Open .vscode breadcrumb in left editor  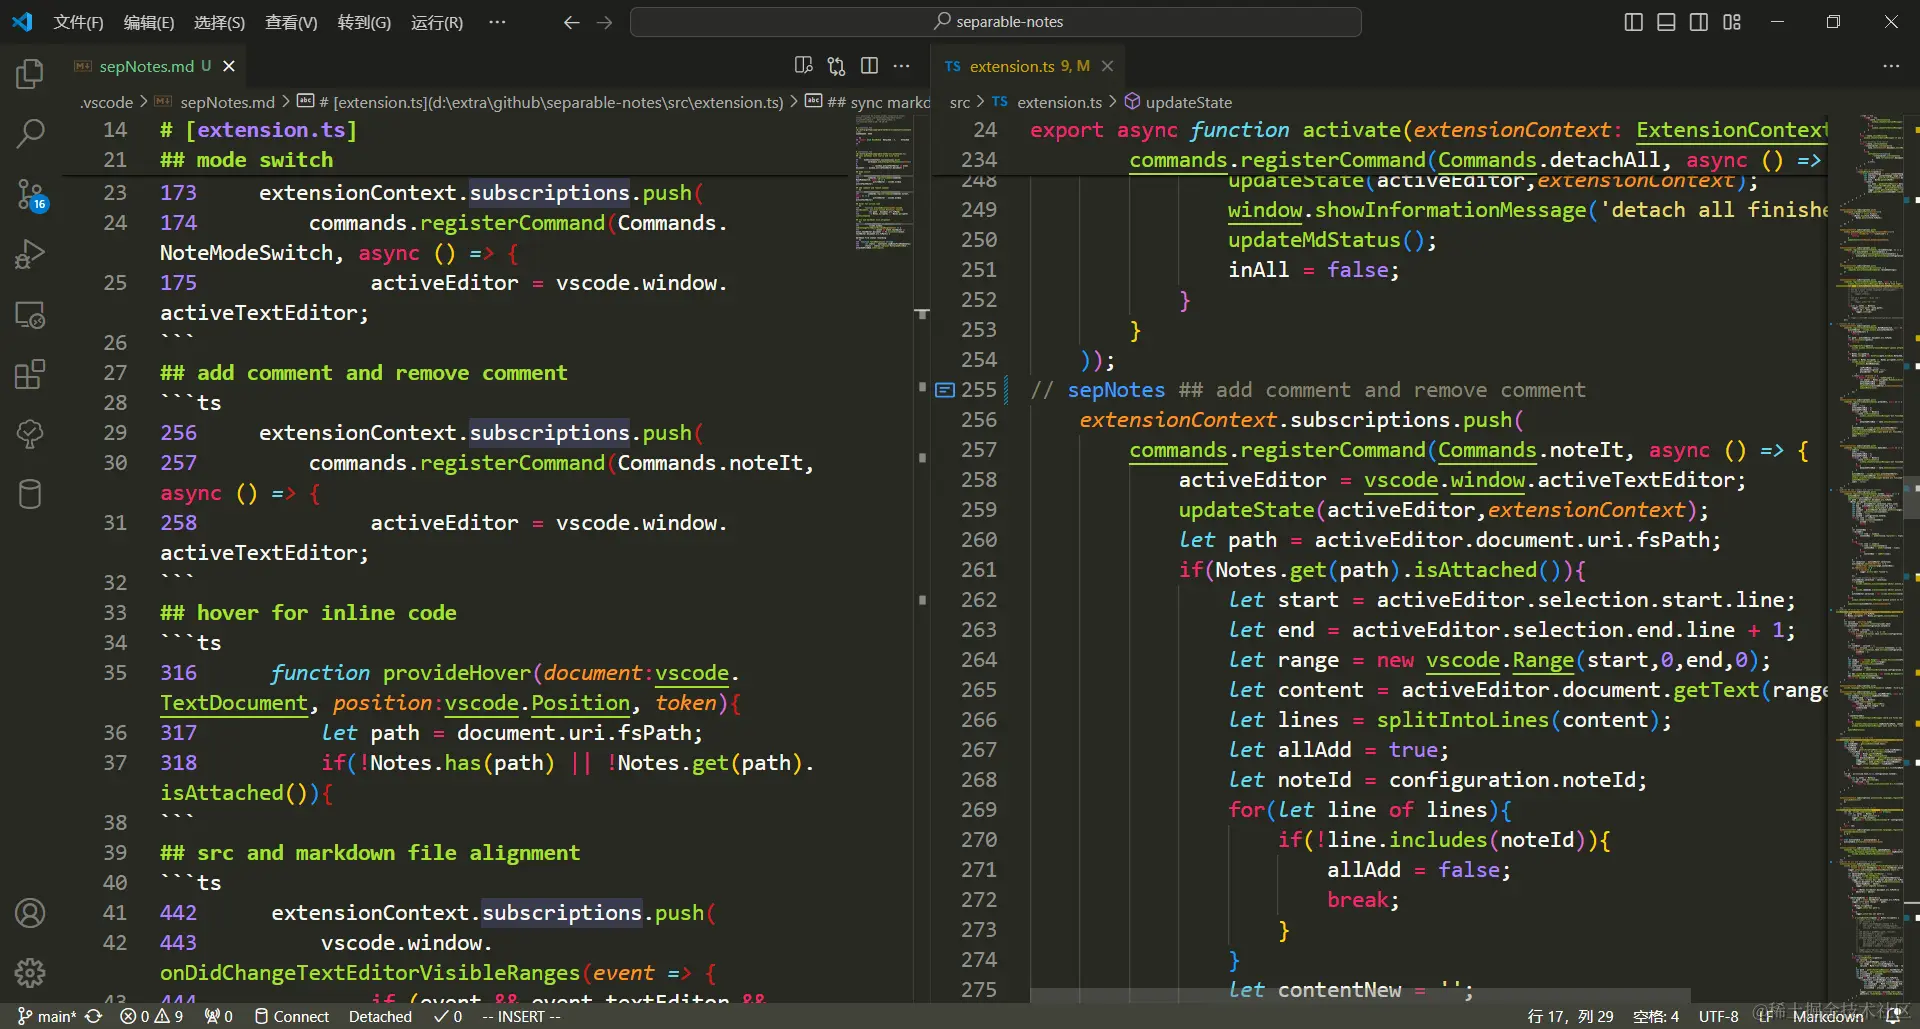107,102
